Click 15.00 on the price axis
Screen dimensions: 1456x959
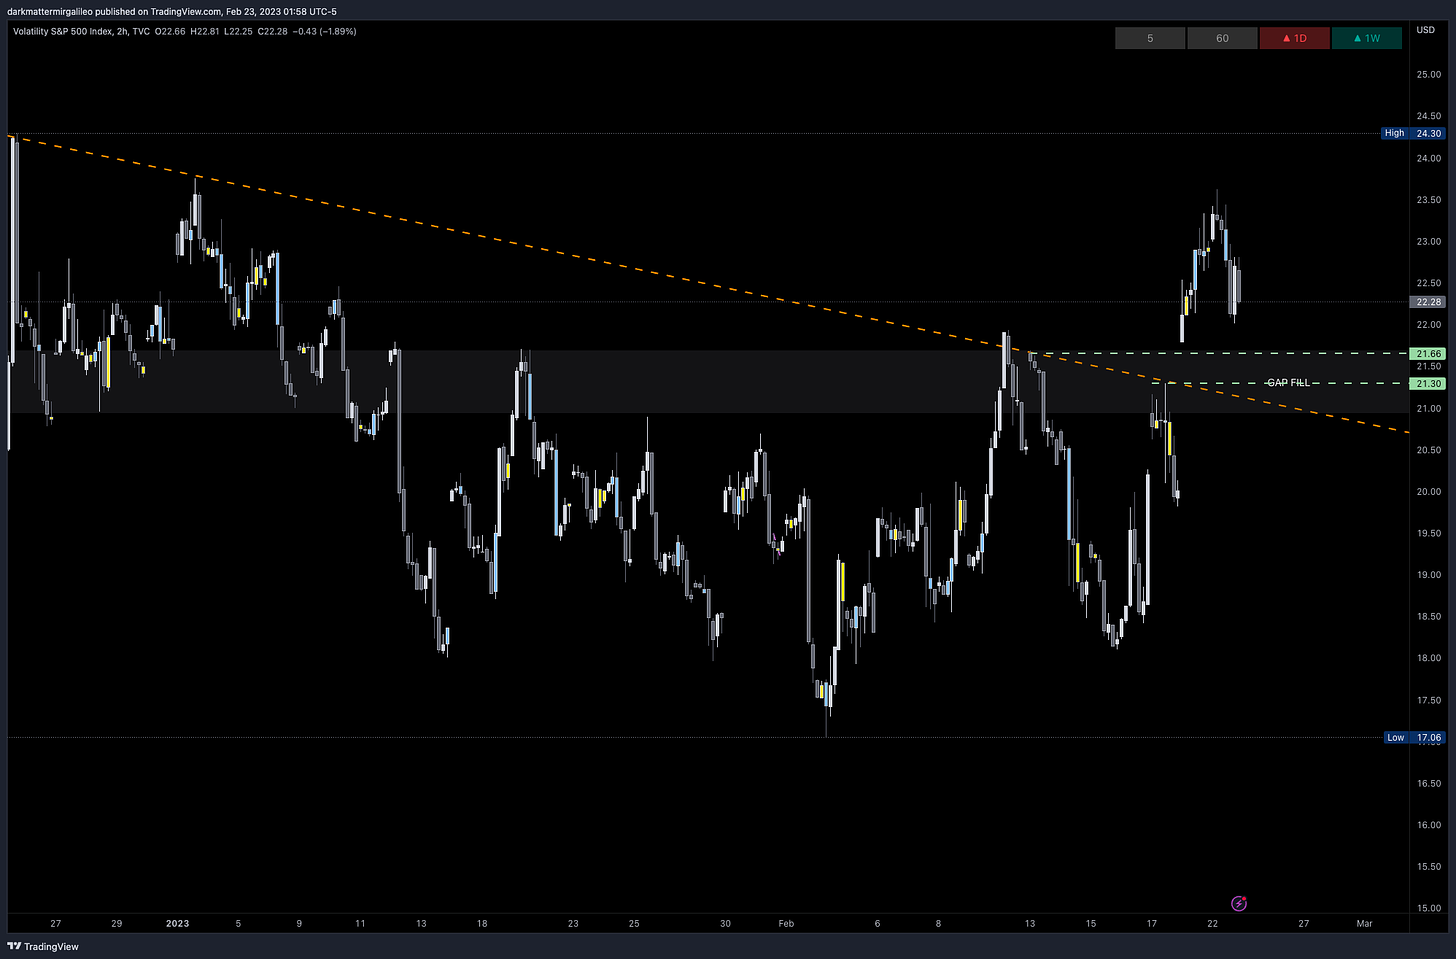[1428, 908]
